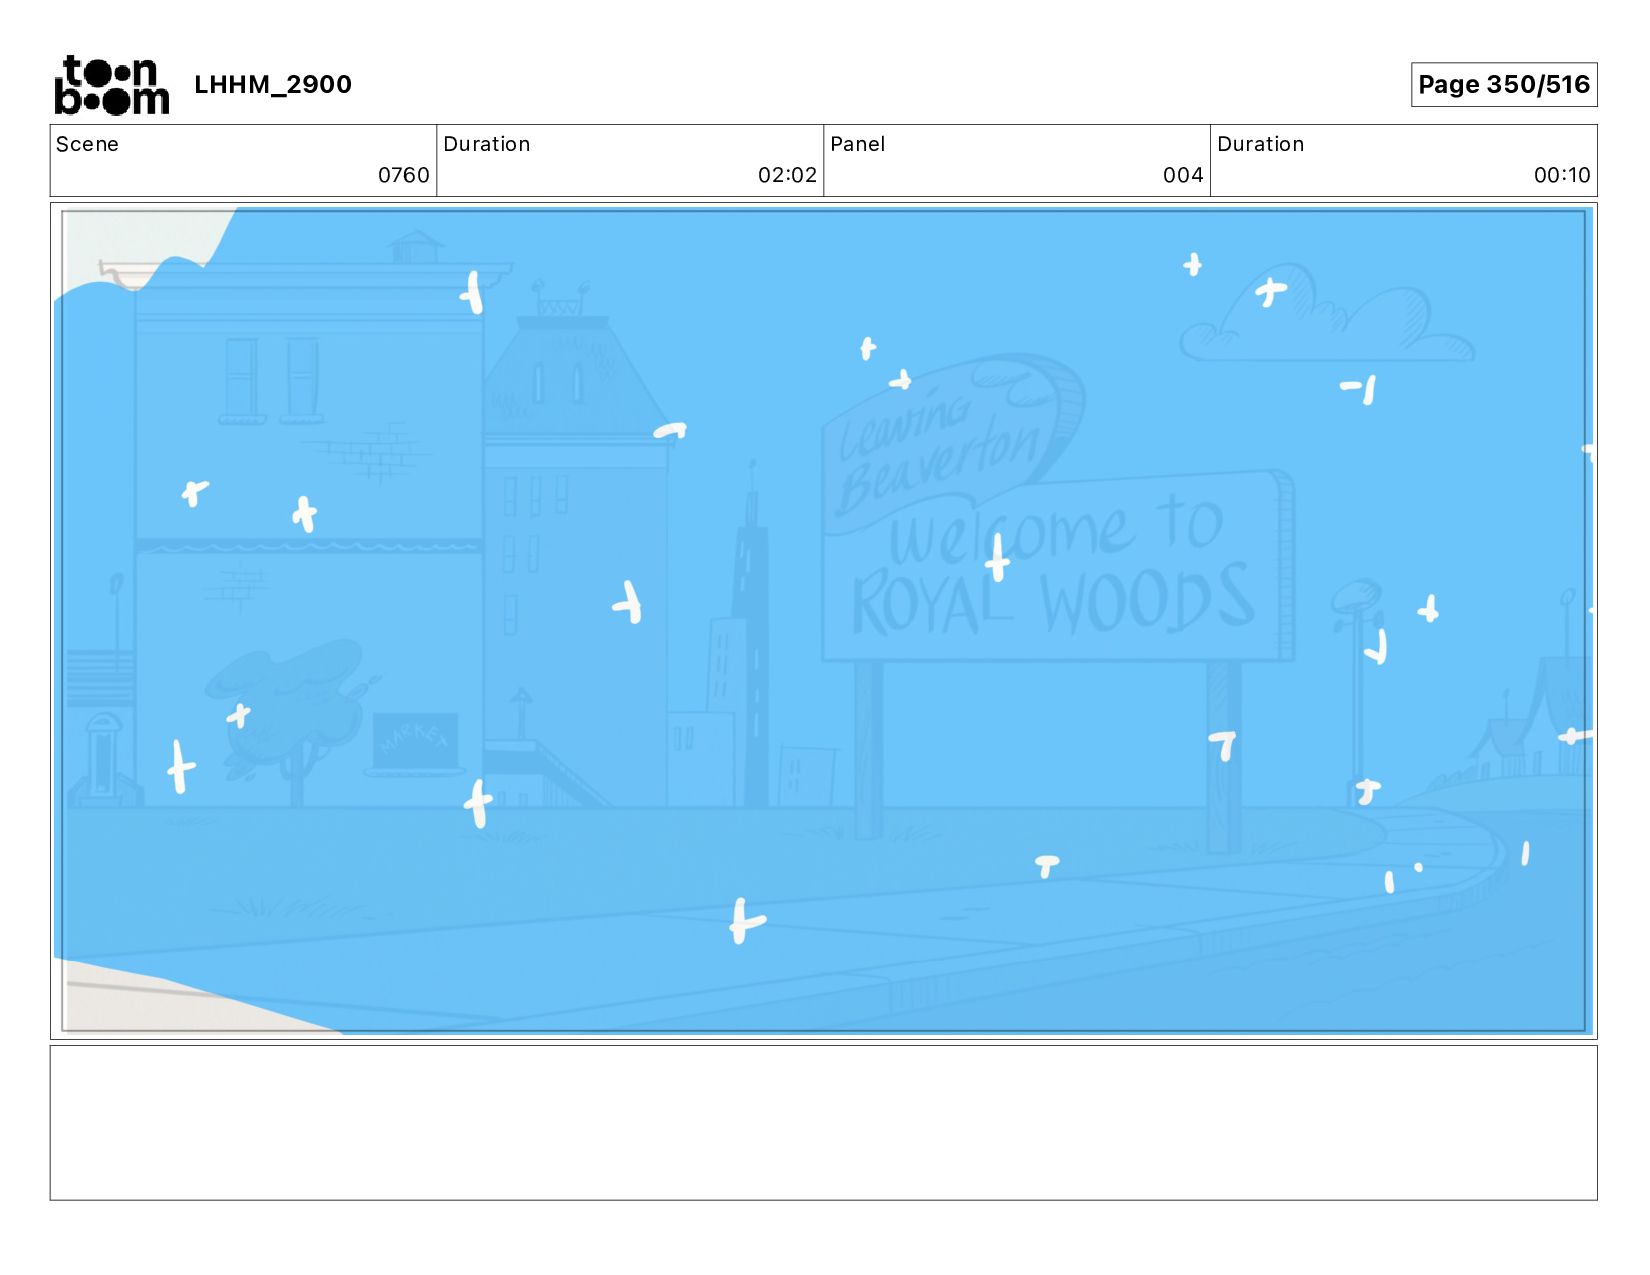Click the empty notes box below the panel

tap(824, 1122)
